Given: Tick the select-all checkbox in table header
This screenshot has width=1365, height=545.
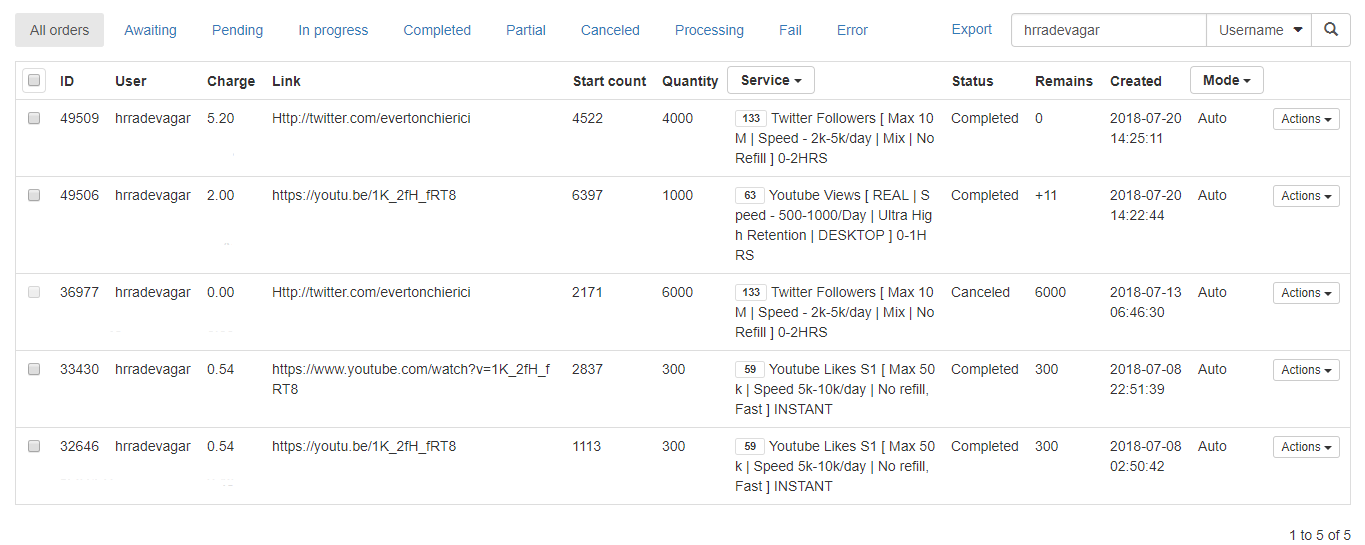Looking at the screenshot, I should (34, 80).
